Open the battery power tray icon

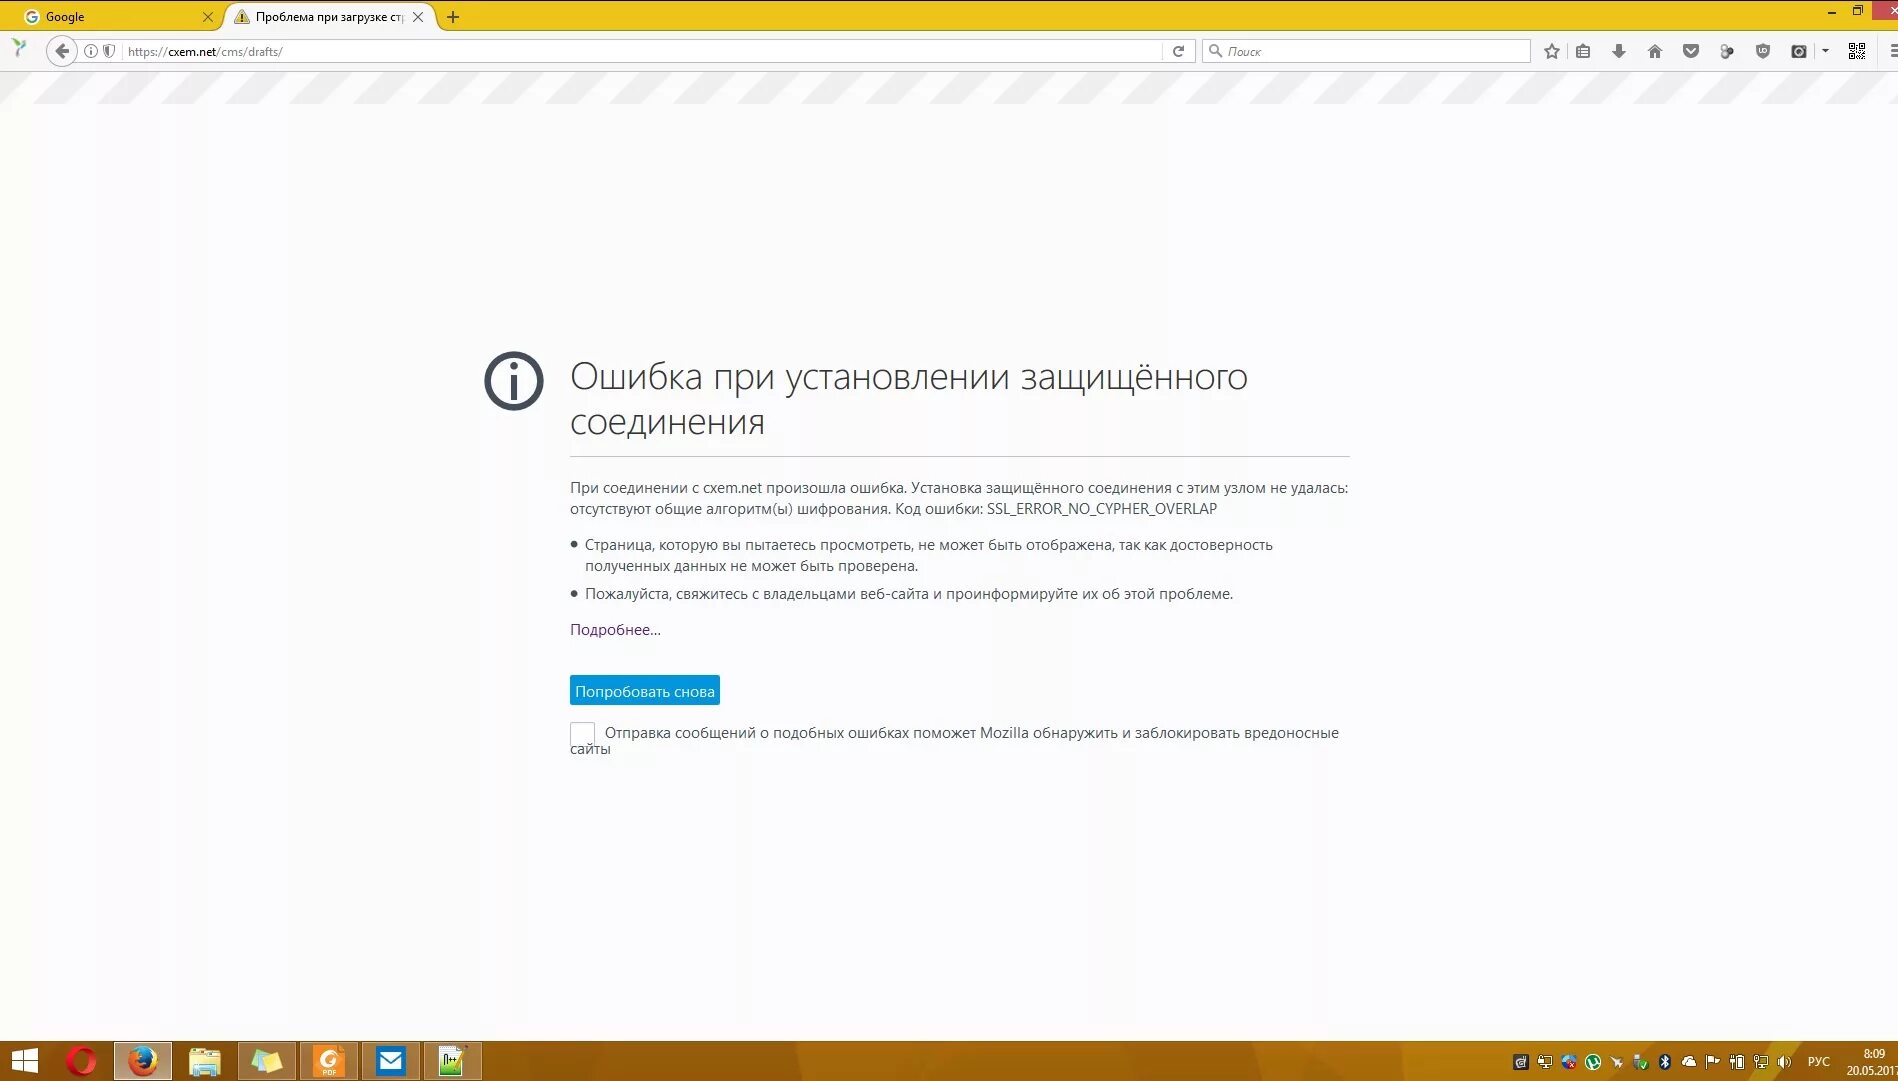[x=1737, y=1062]
